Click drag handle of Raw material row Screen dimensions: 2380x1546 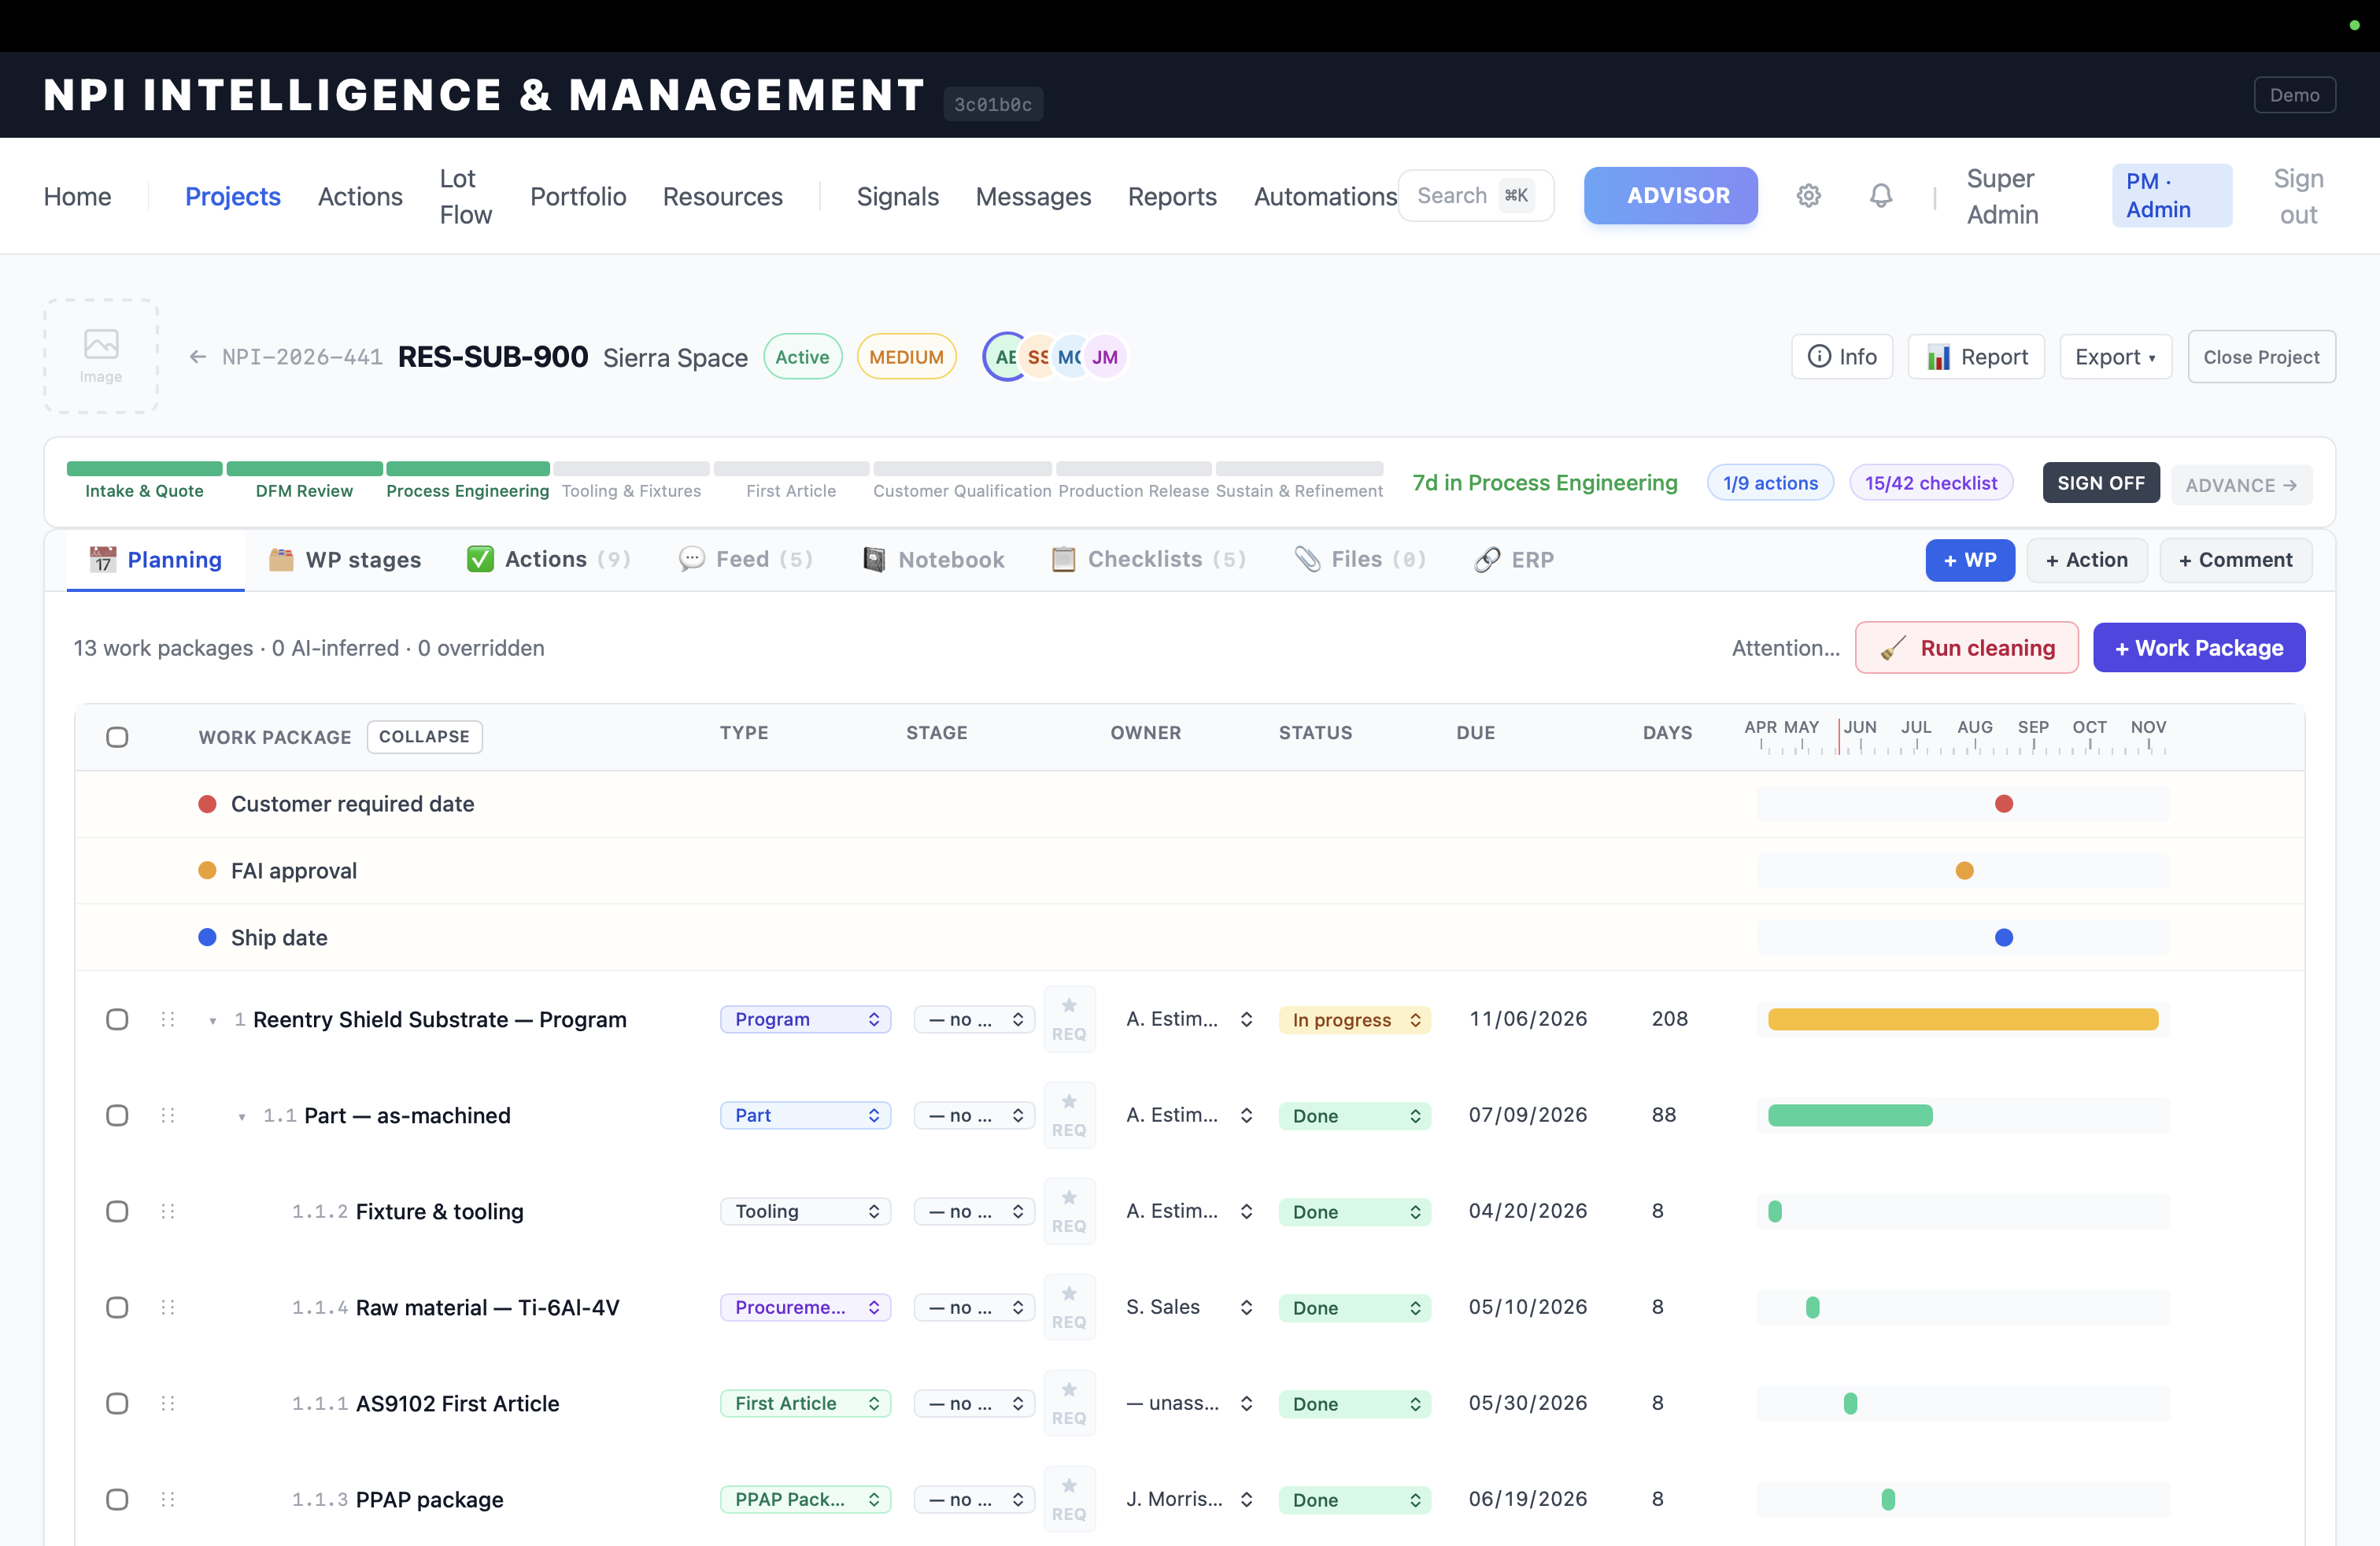(168, 1307)
